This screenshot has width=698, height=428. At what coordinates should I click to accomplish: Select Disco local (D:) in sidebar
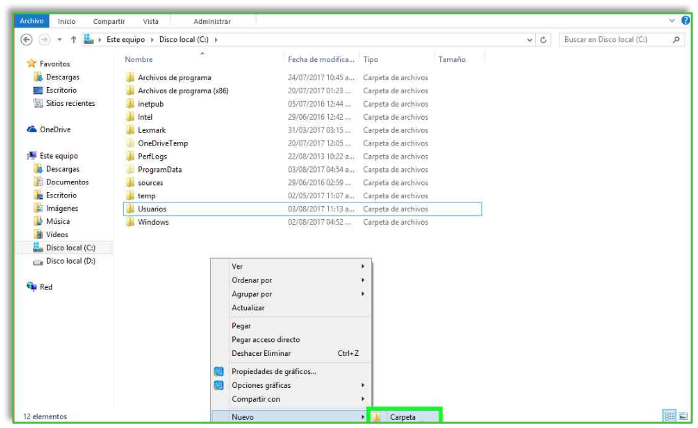pyautogui.click(x=70, y=261)
